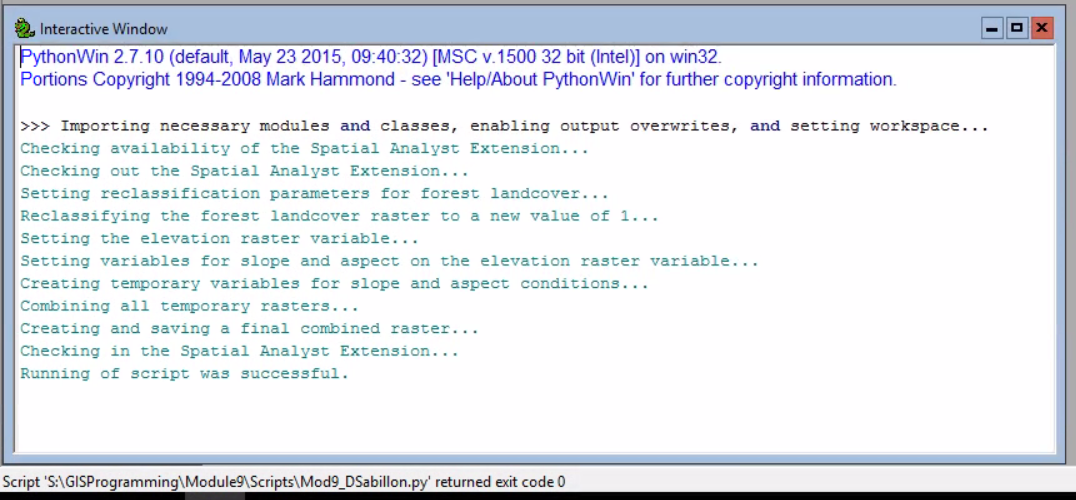The image size is (1076, 500).
Task: Click 'Checking out the Spatial Analyst Extension...'
Action: click(x=244, y=171)
